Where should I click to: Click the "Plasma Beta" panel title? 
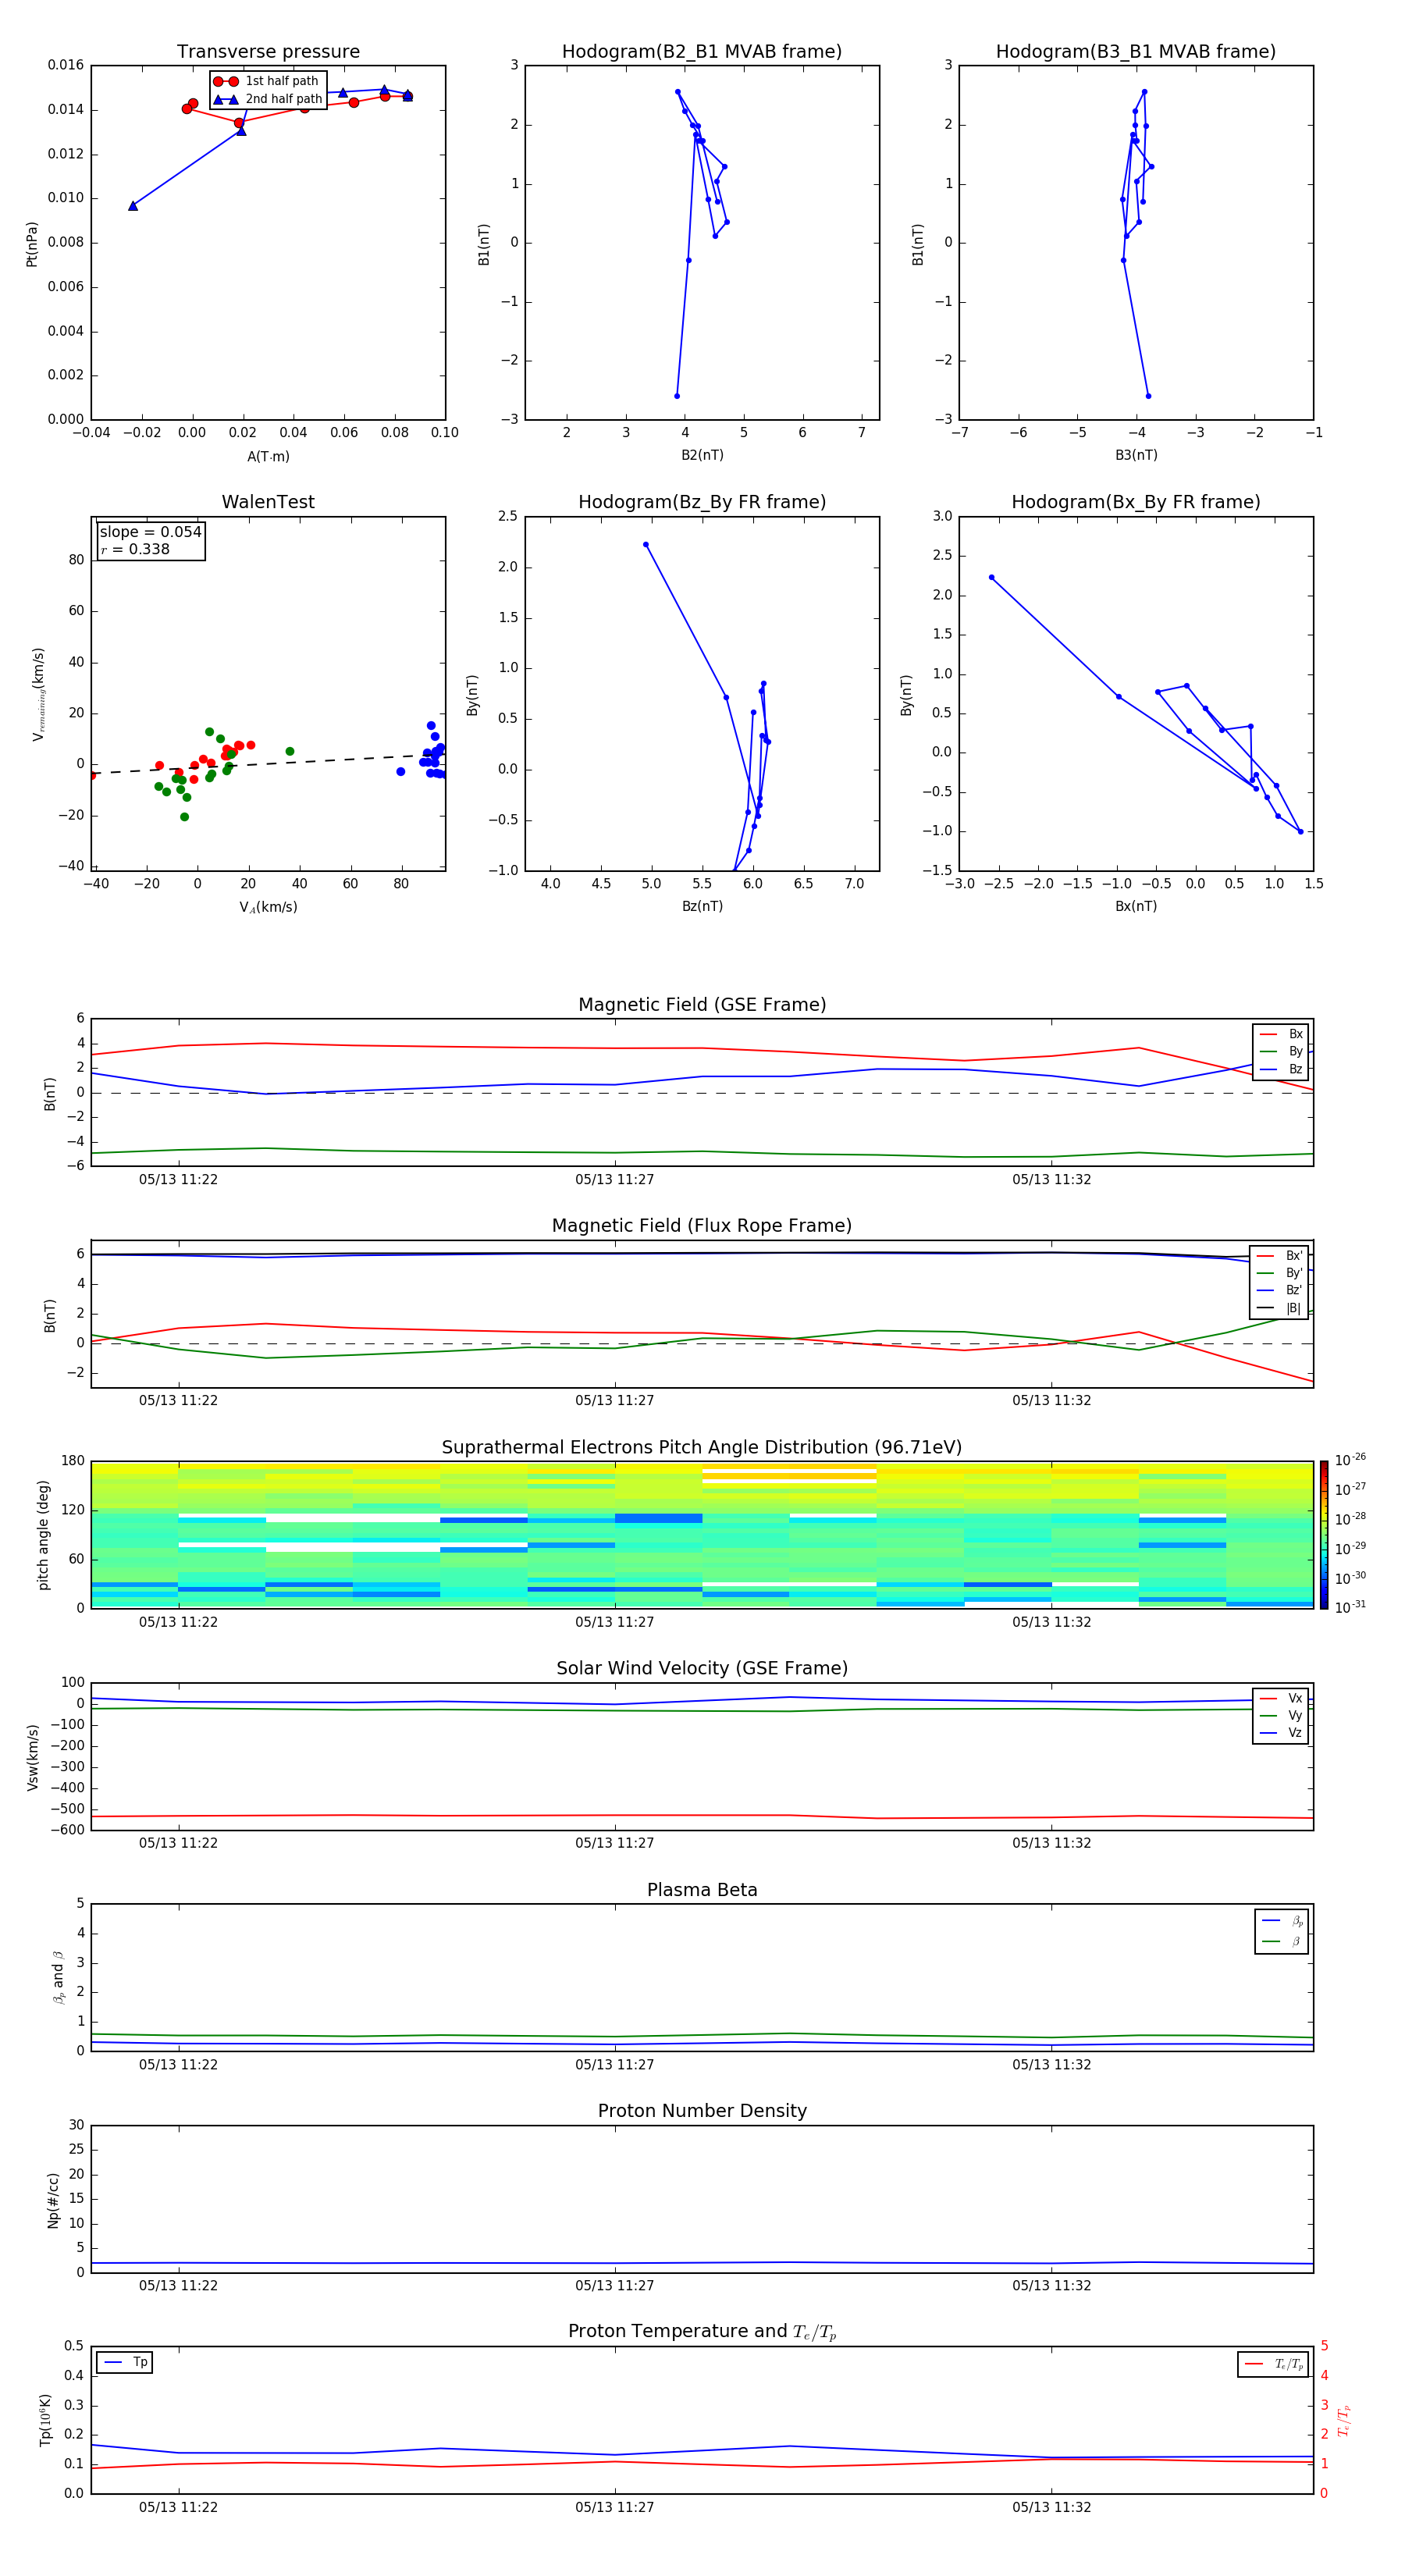[702, 1890]
